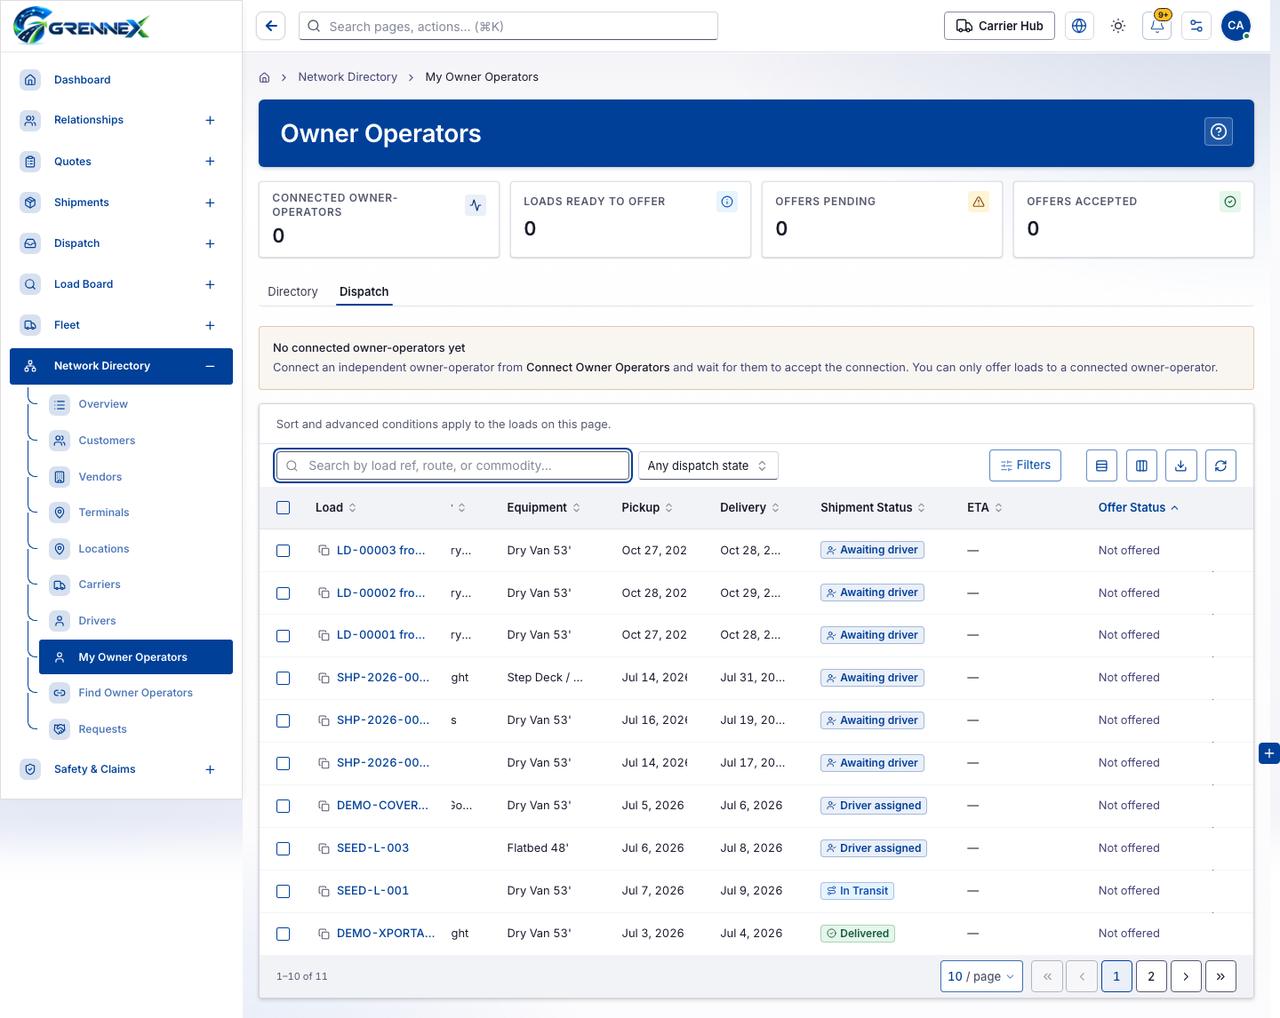This screenshot has height=1018, width=1280.
Task: Click the Network Directory breadcrumb link
Action: pyautogui.click(x=348, y=77)
